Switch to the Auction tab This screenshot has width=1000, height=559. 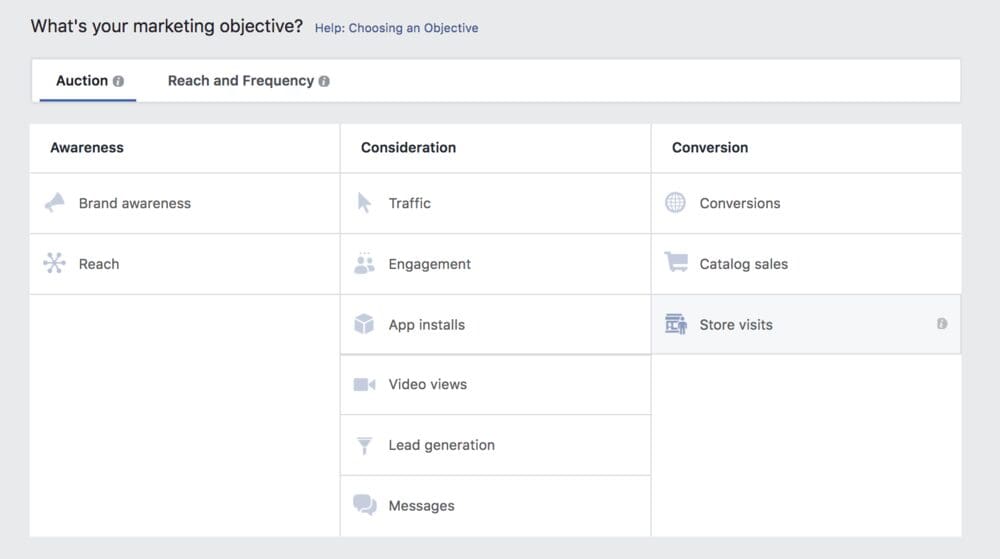(x=88, y=81)
